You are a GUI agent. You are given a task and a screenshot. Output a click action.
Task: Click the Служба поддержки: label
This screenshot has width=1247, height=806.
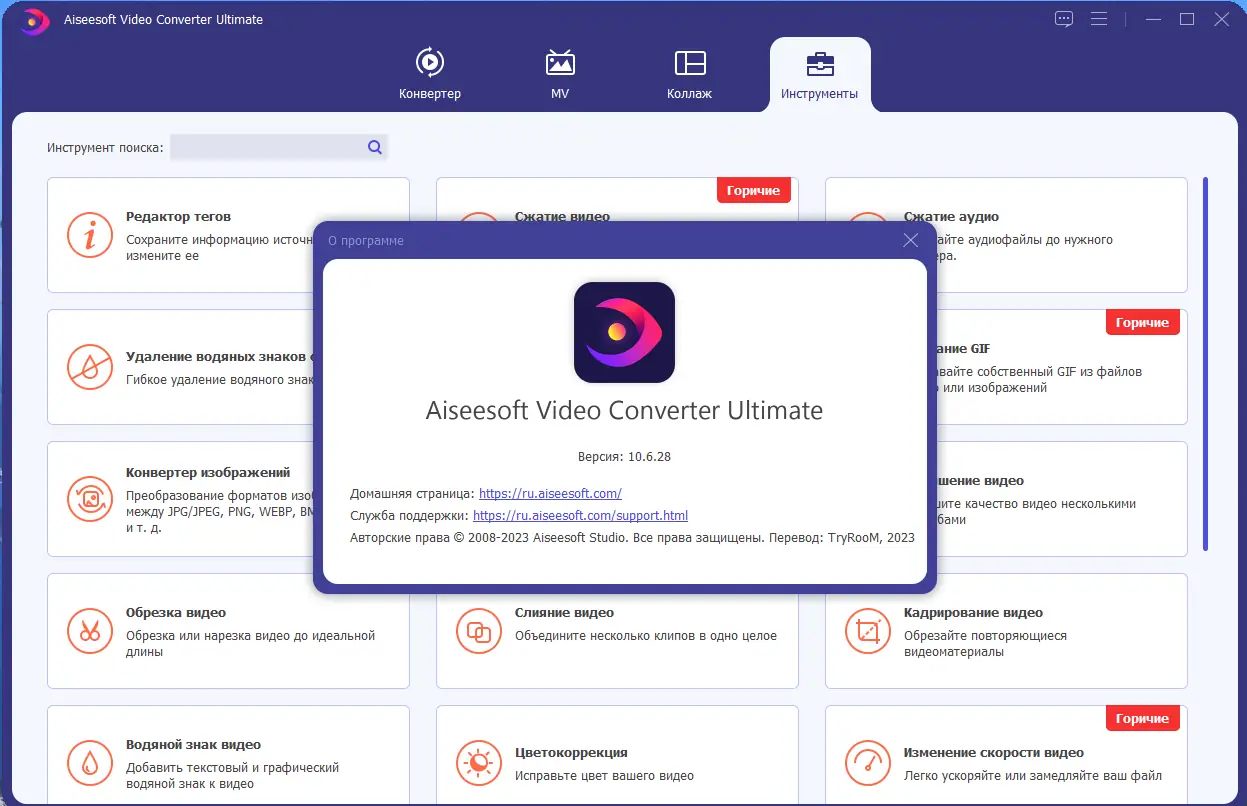click(x=409, y=516)
